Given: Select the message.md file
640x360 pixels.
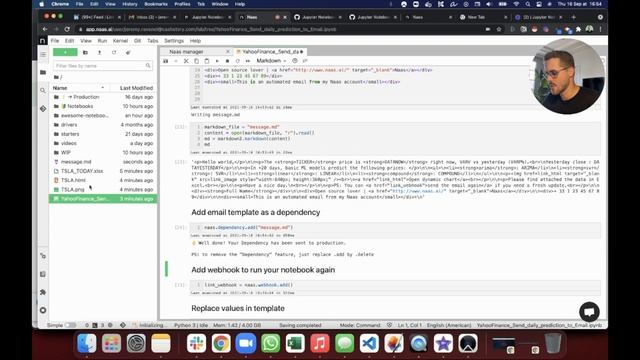Looking at the screenshot, I should pos(103,162).
